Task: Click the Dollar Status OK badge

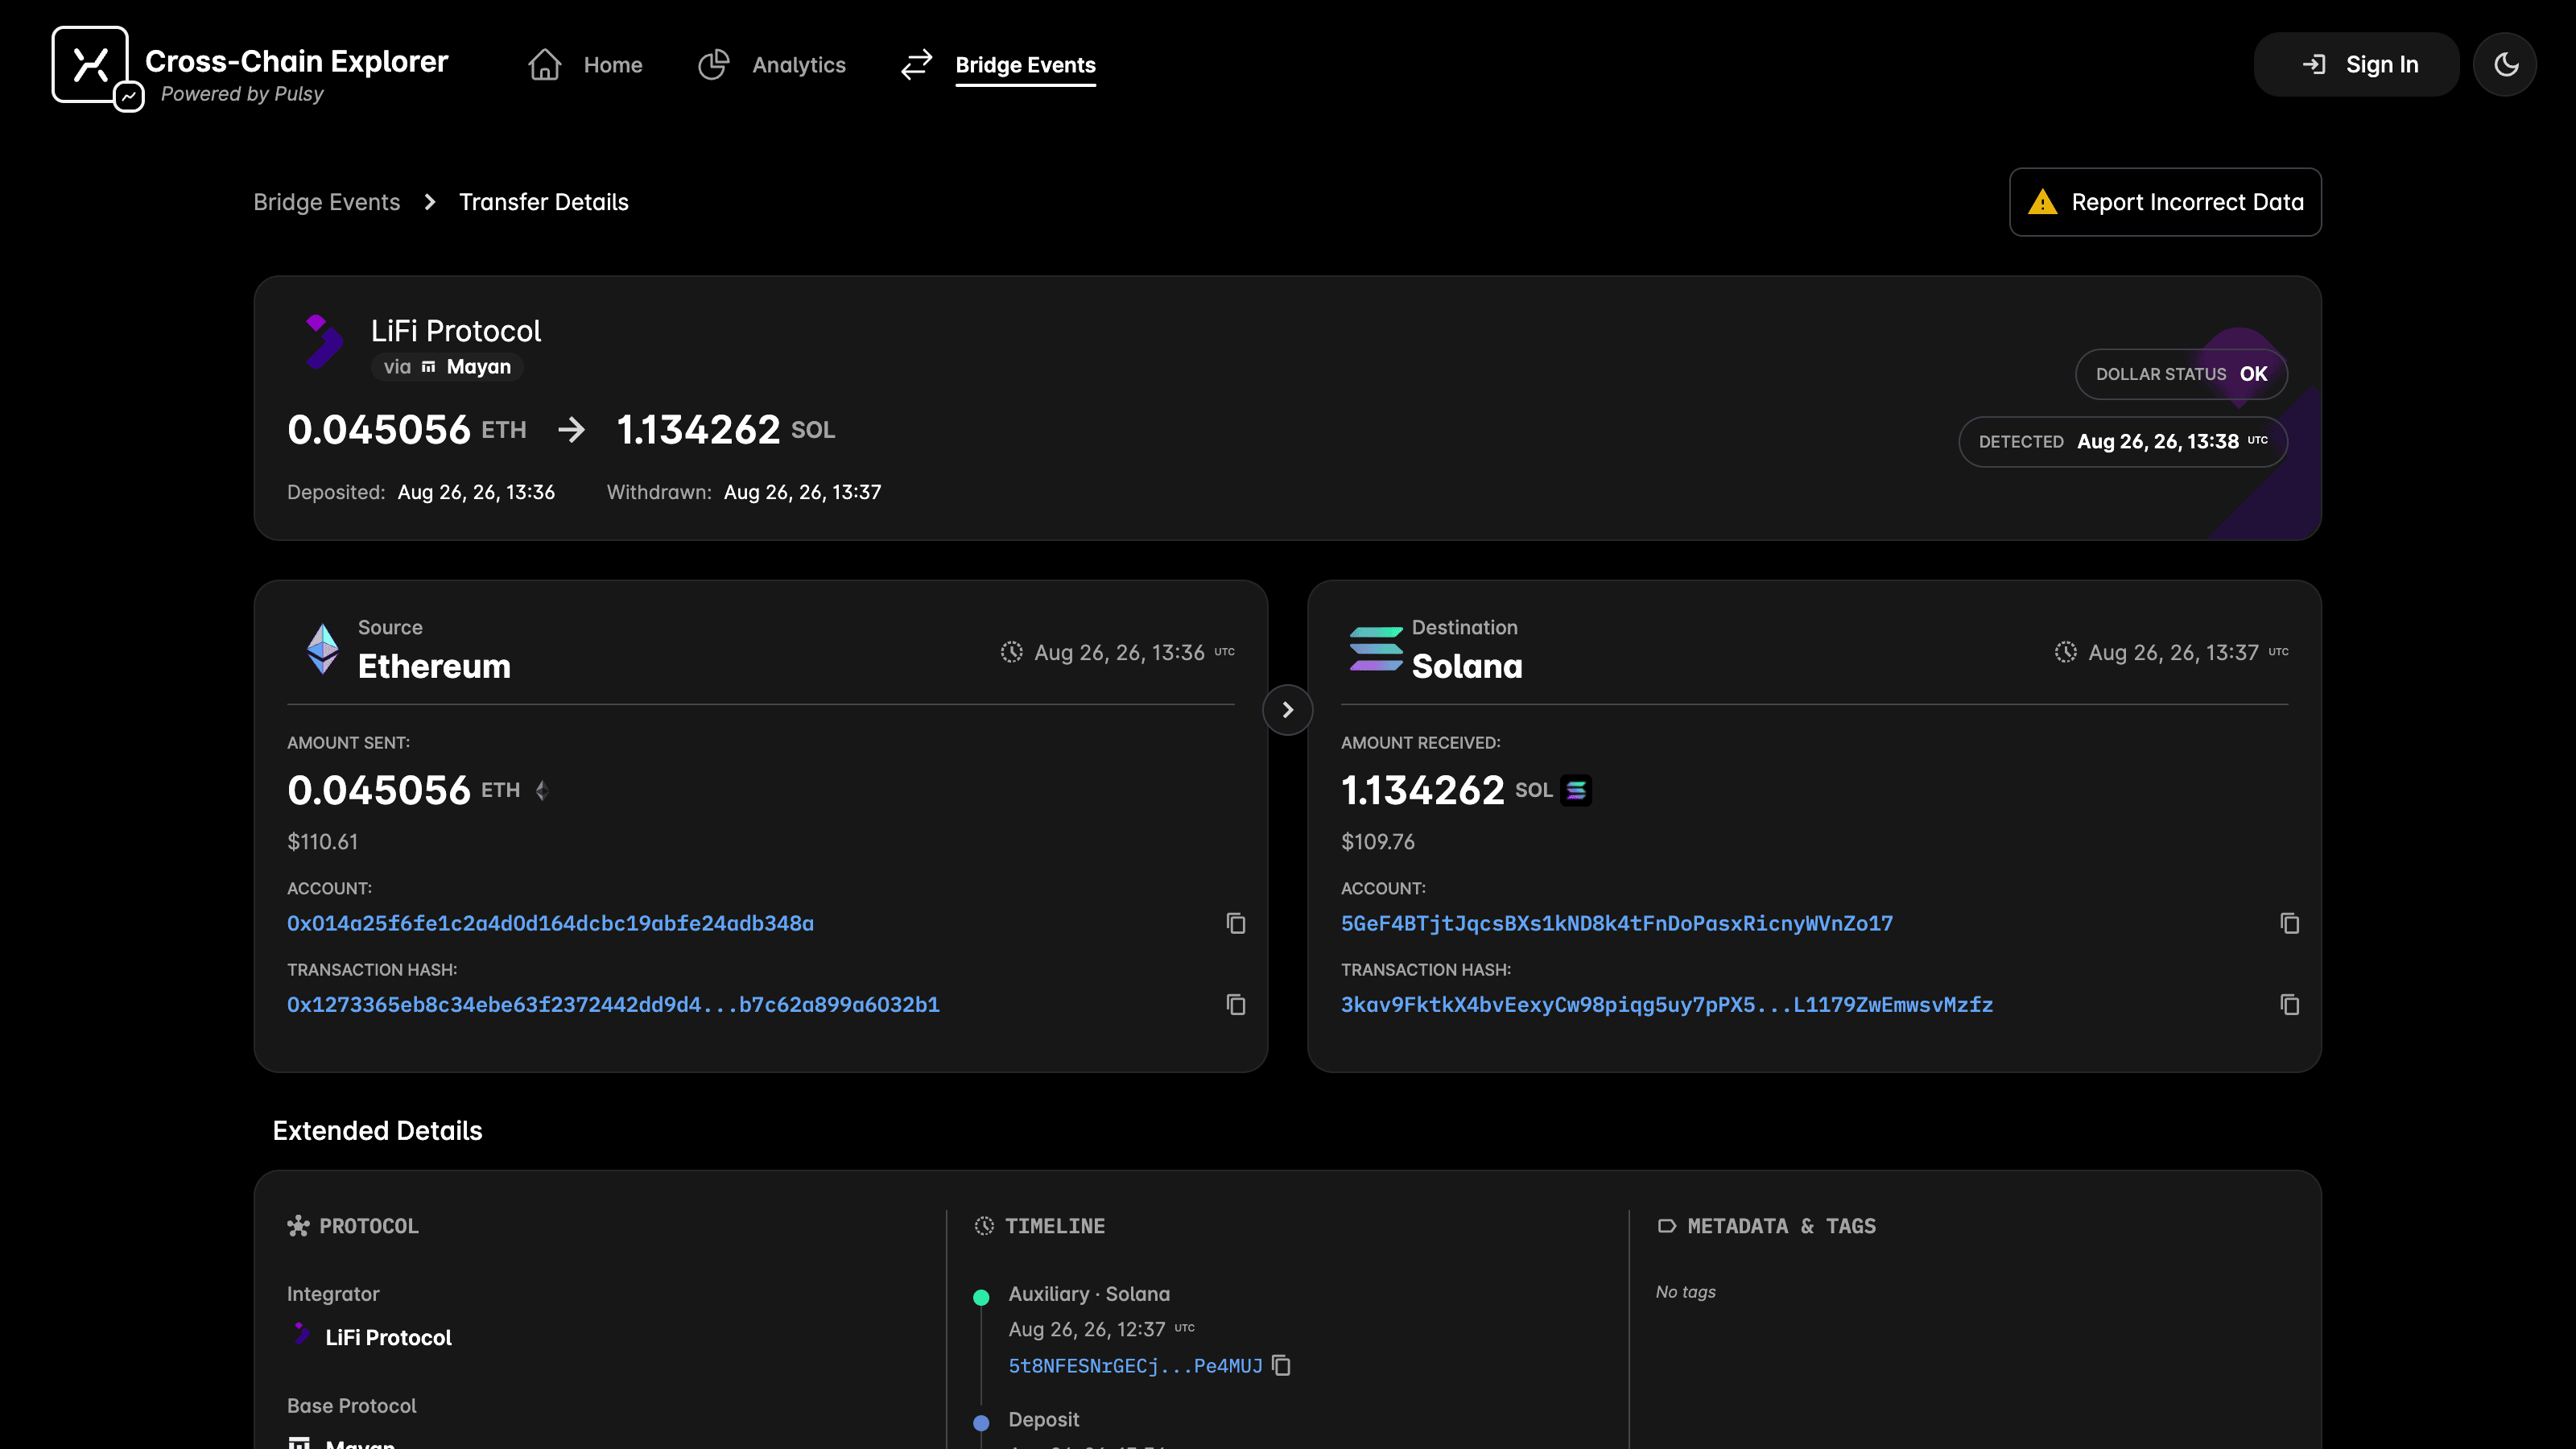Action: (2181, 374)
